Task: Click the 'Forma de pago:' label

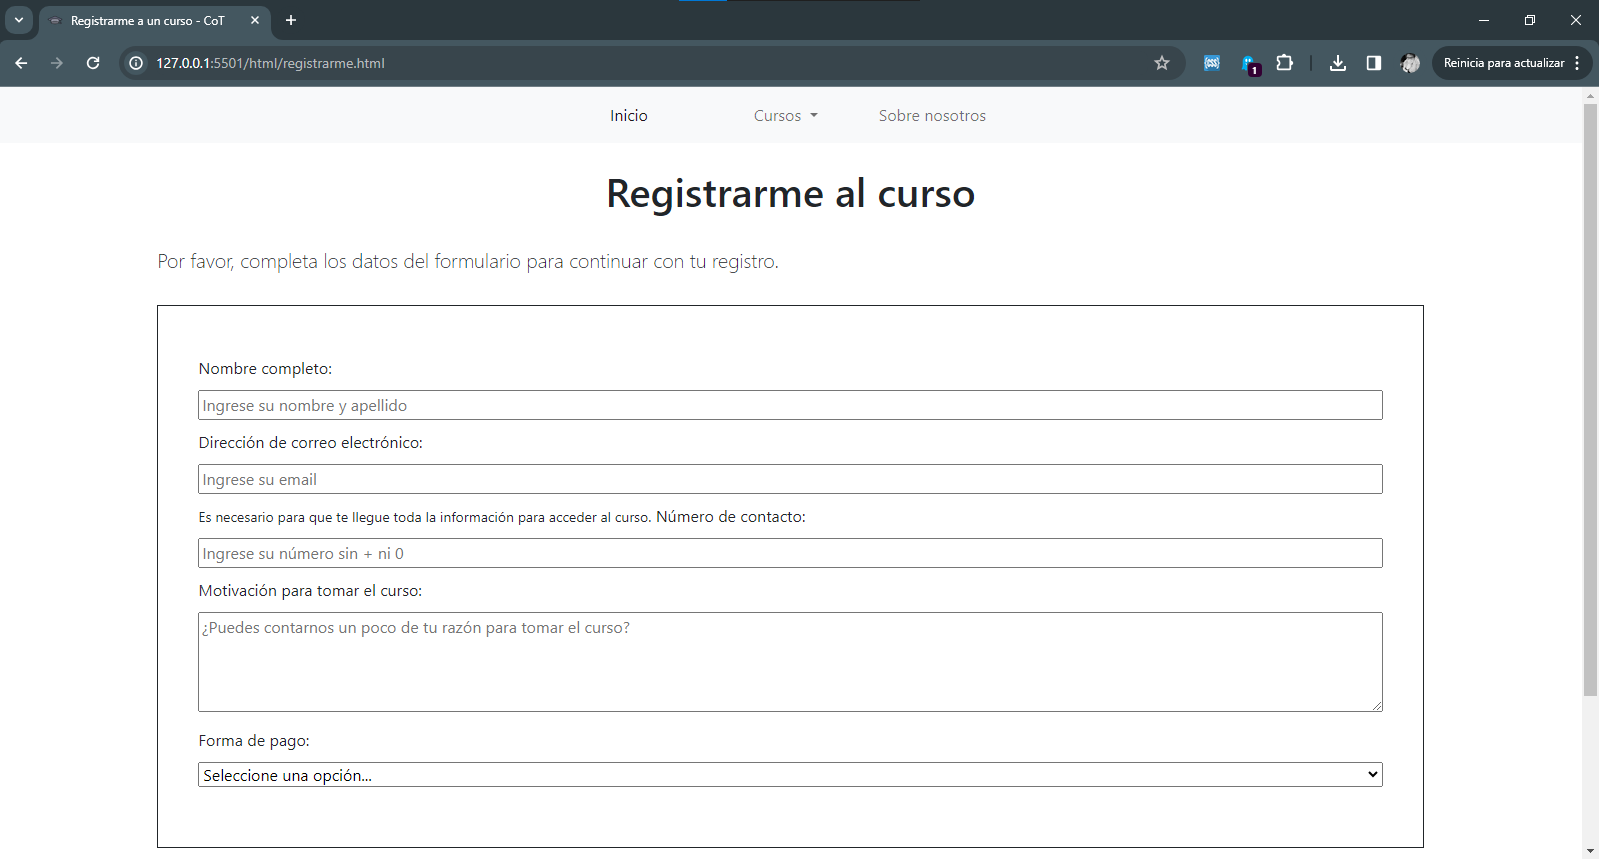Action: [254, 741]
